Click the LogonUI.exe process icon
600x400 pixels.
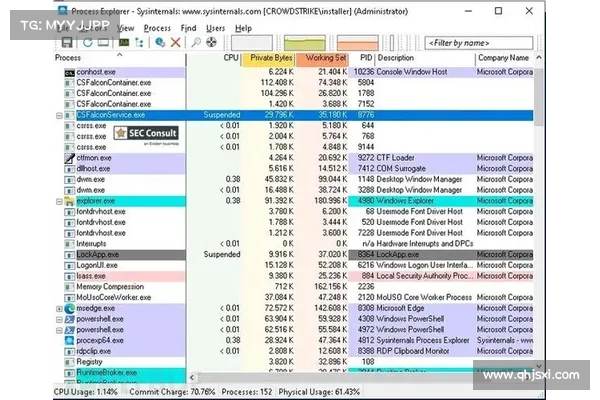(69, 265)
